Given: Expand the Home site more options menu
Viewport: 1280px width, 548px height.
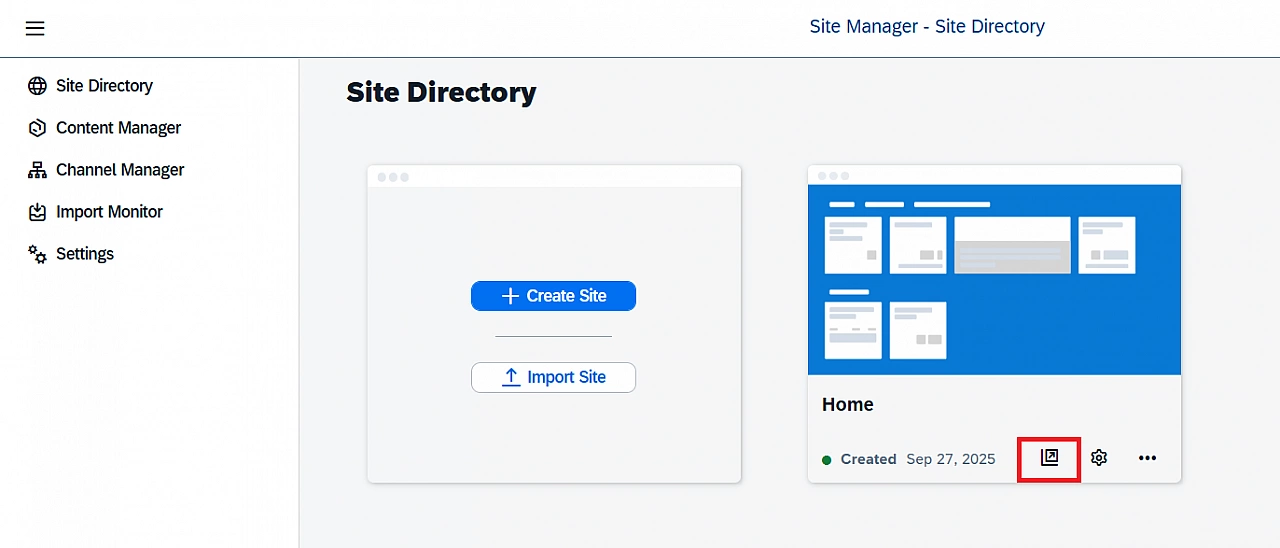Looking at the screenshot, I should tap(1147, 458).
